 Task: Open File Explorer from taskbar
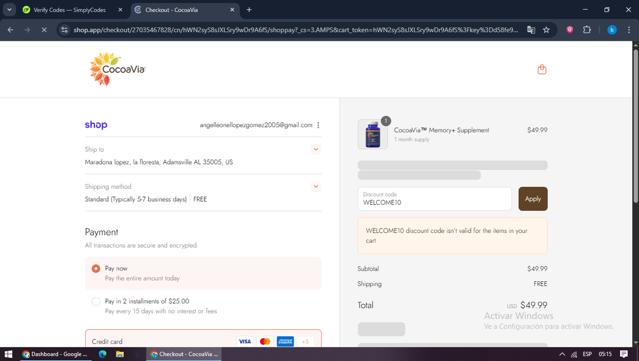[120, 354]
